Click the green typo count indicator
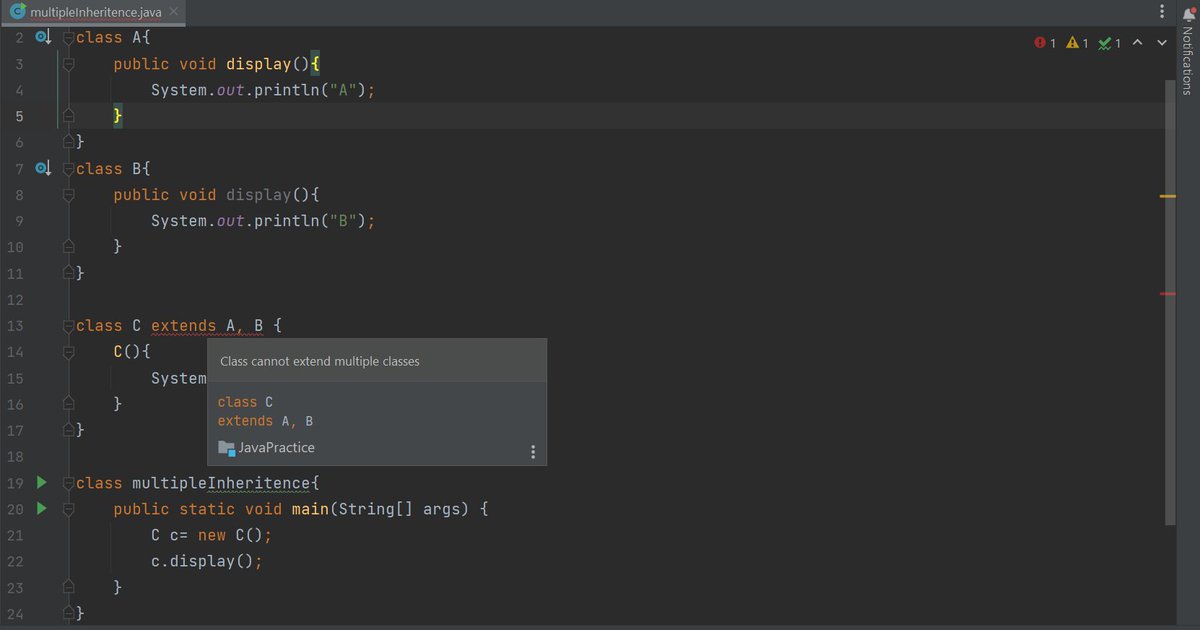 (x=1109, y=43)
